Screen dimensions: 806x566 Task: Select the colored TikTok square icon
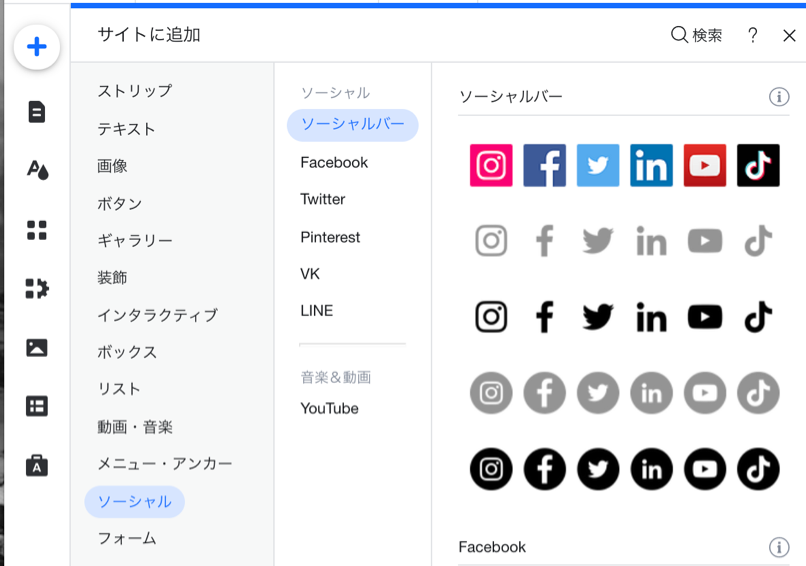click(x=758, y=166)
